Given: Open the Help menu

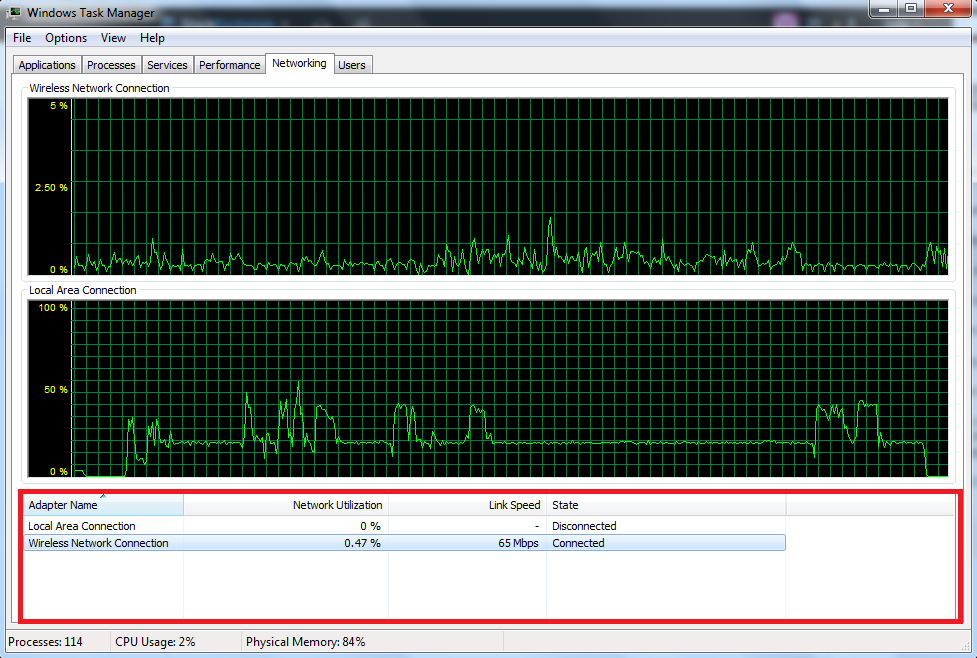Looking at the screenshot, I should click(152, 38).
